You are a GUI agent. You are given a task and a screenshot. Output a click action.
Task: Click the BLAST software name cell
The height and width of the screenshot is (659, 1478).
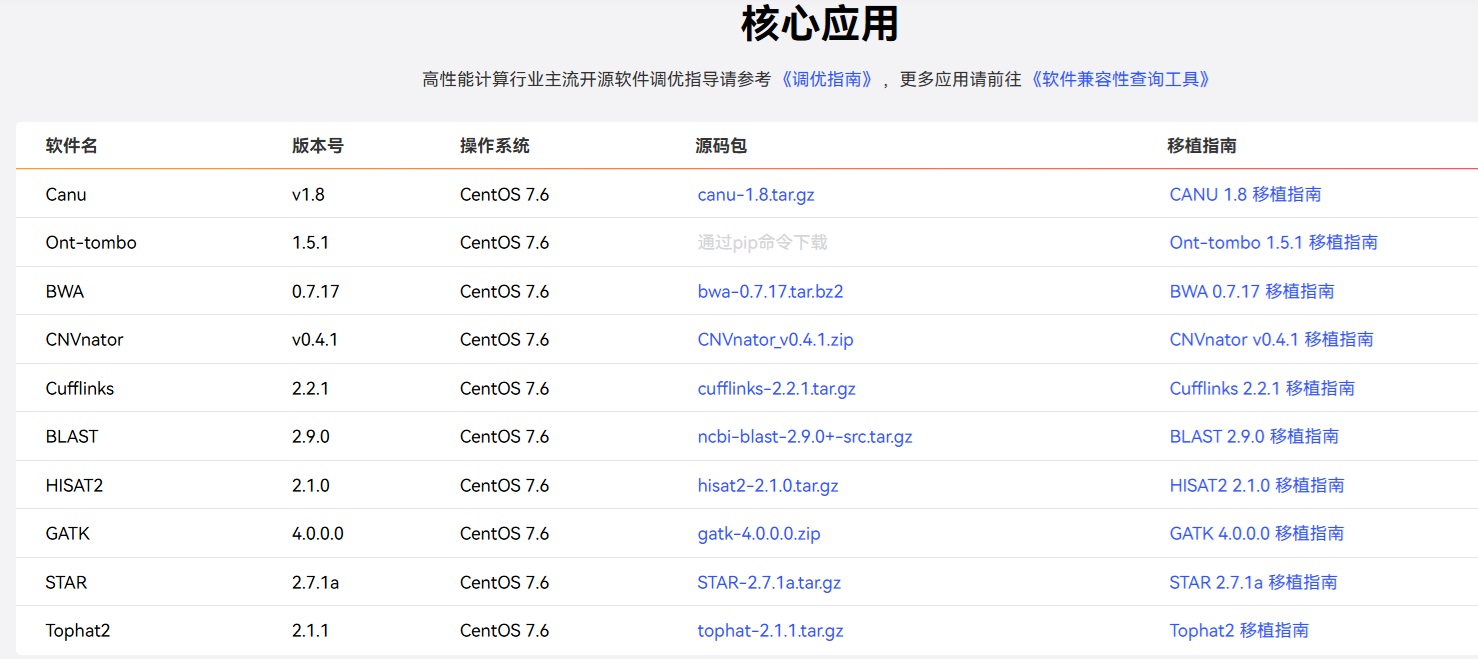[x=72, y=437]
